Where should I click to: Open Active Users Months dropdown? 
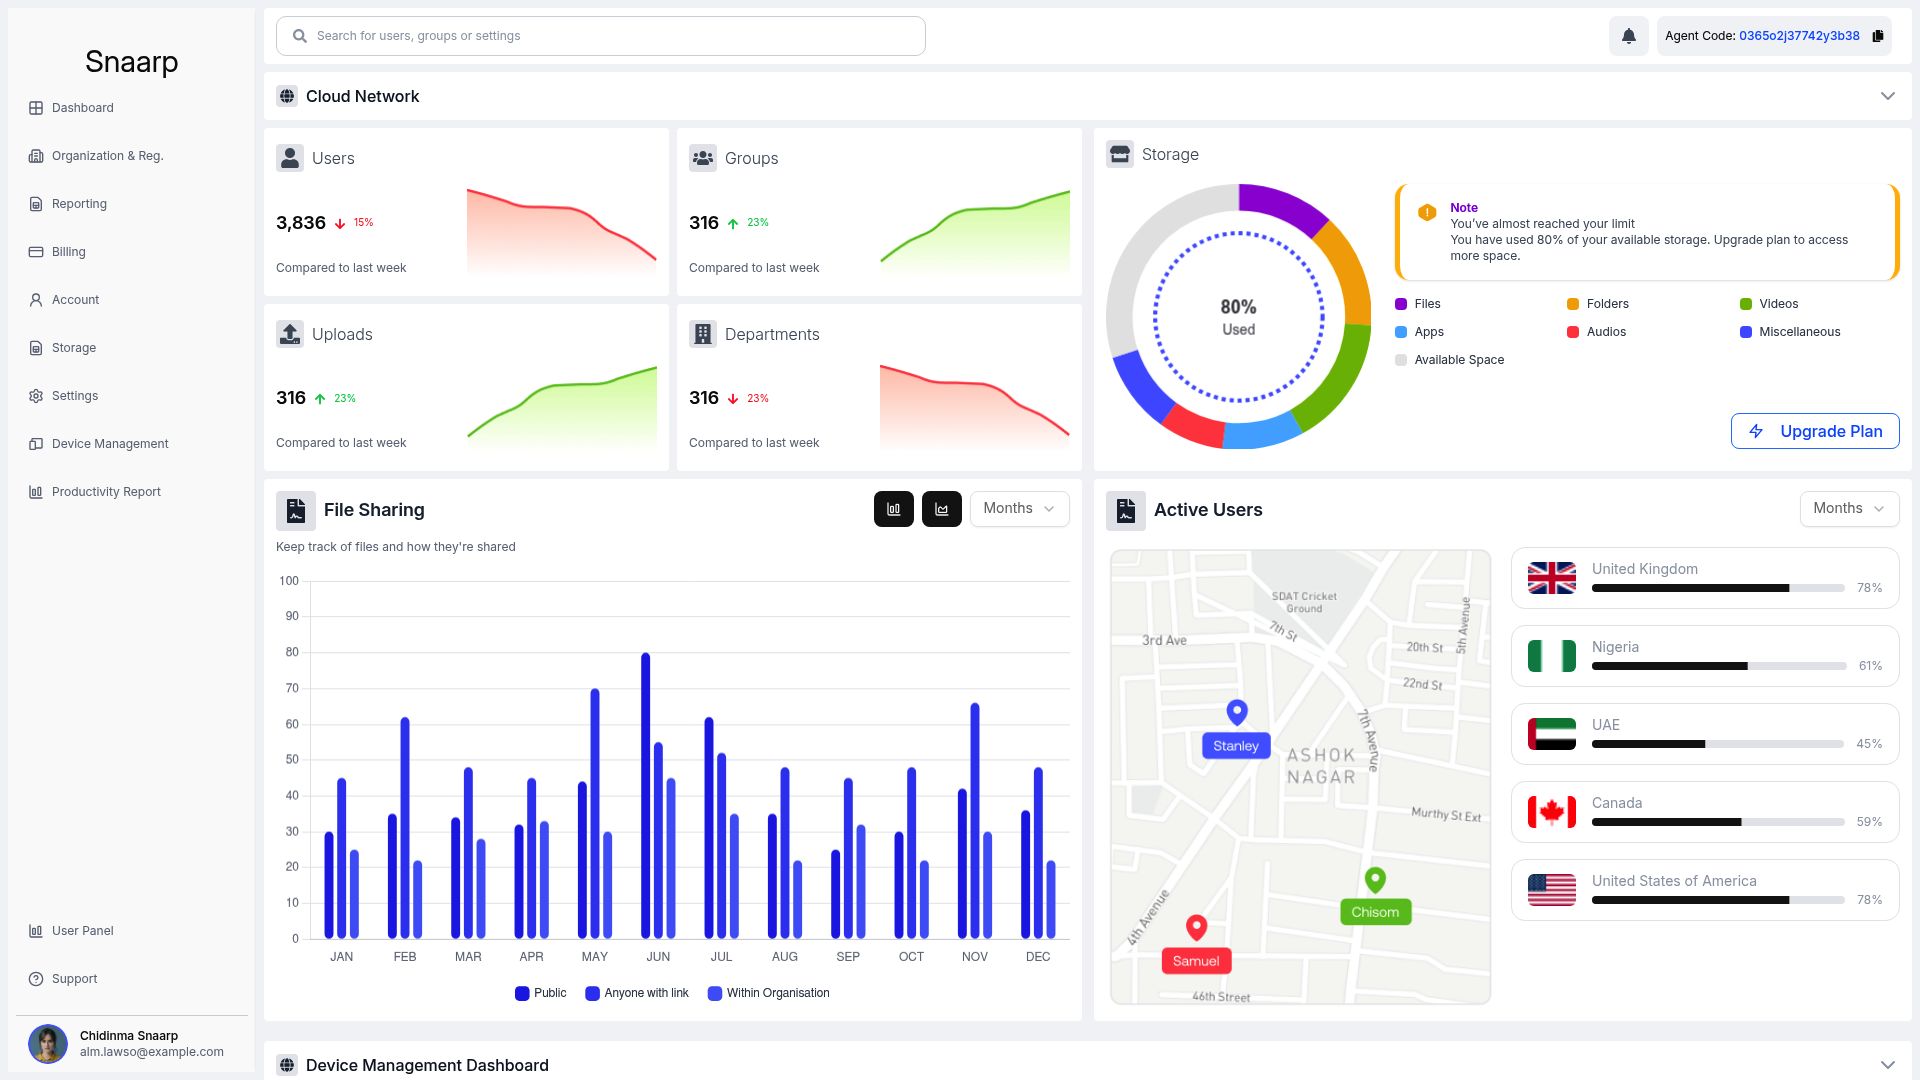point(1849,509)
